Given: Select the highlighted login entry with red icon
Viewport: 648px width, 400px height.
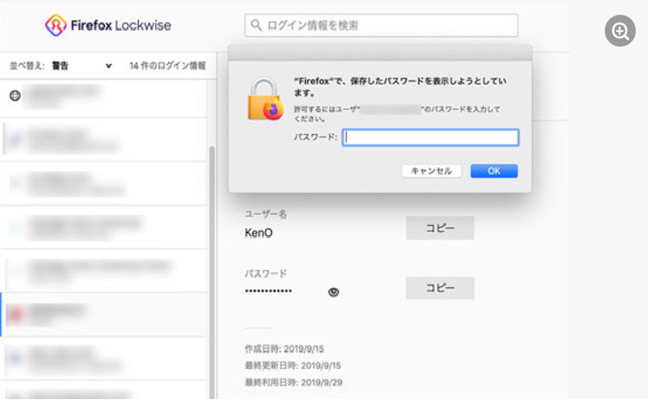Looking at the screenshot, I should click(103, 314).
